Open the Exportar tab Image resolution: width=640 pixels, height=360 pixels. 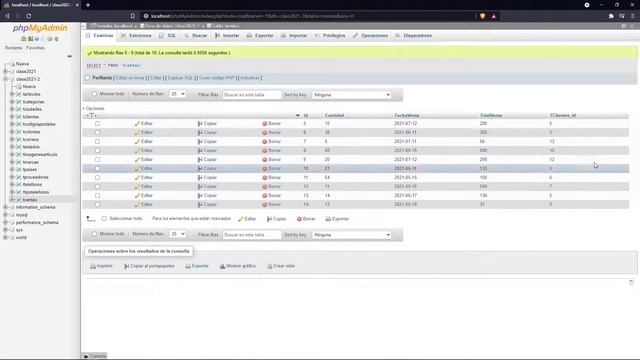coord(260,36)
